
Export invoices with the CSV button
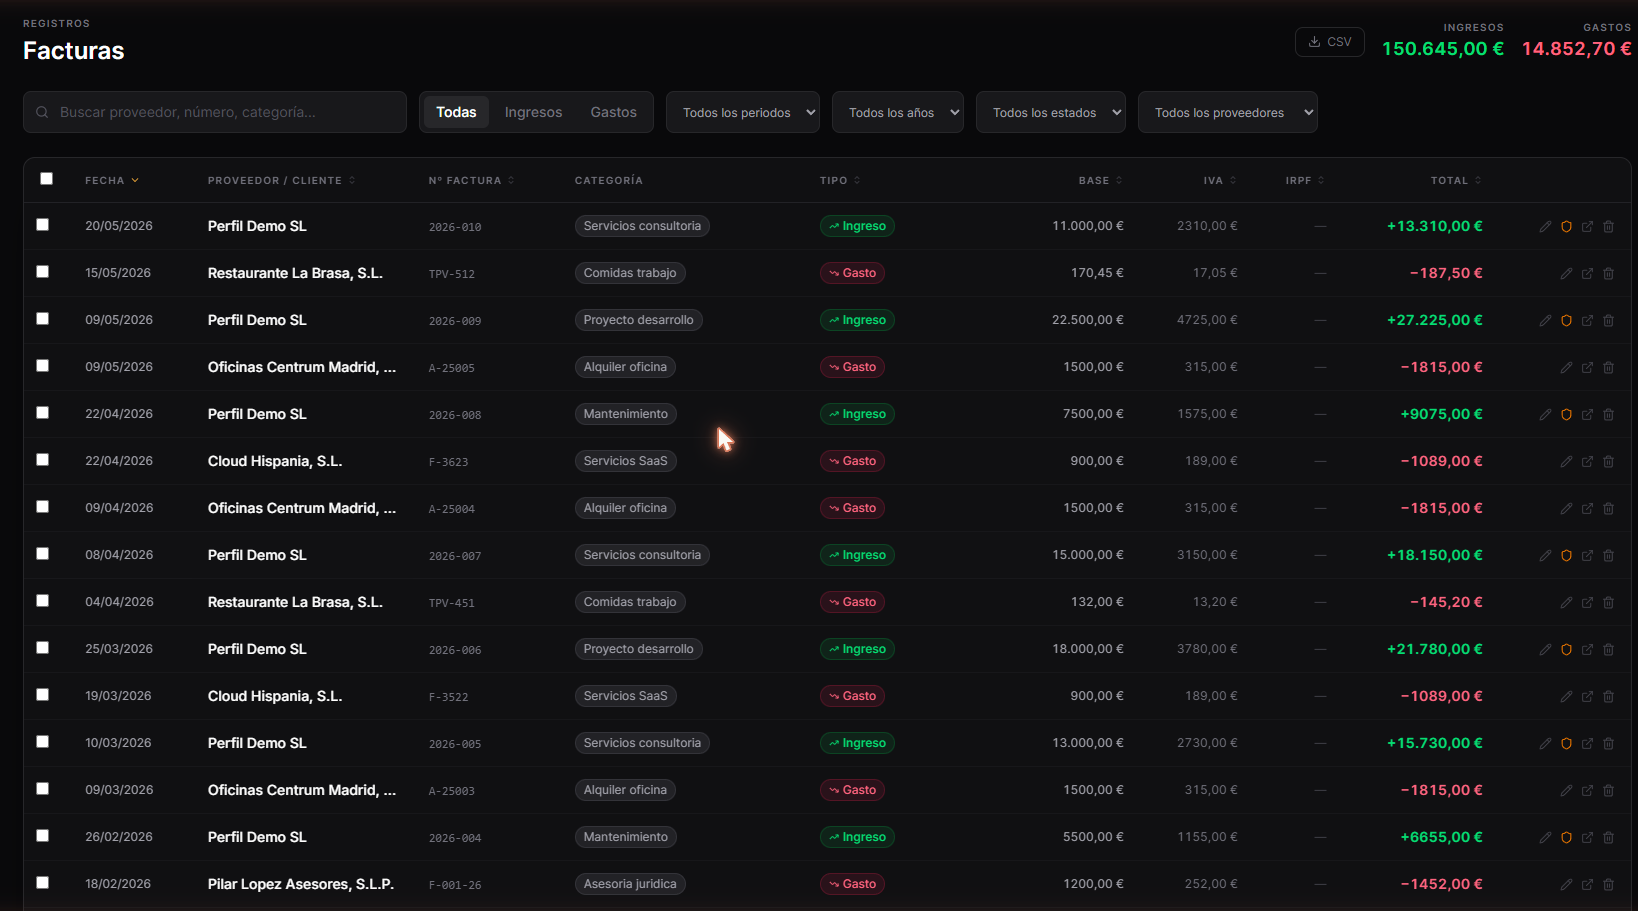(x=1329, y=42)
